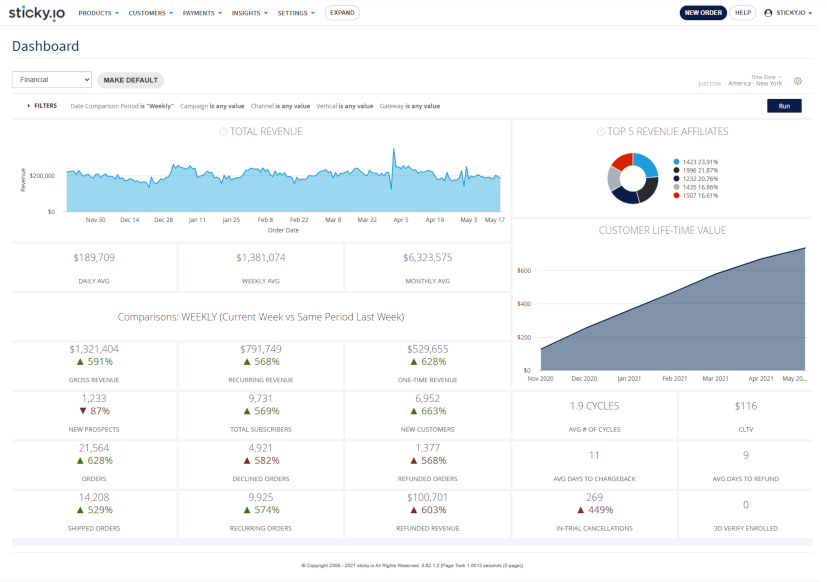The image size is (827, 582).
Task: Toggle affiliate 1996 legend entry
Action: [700, 170]
